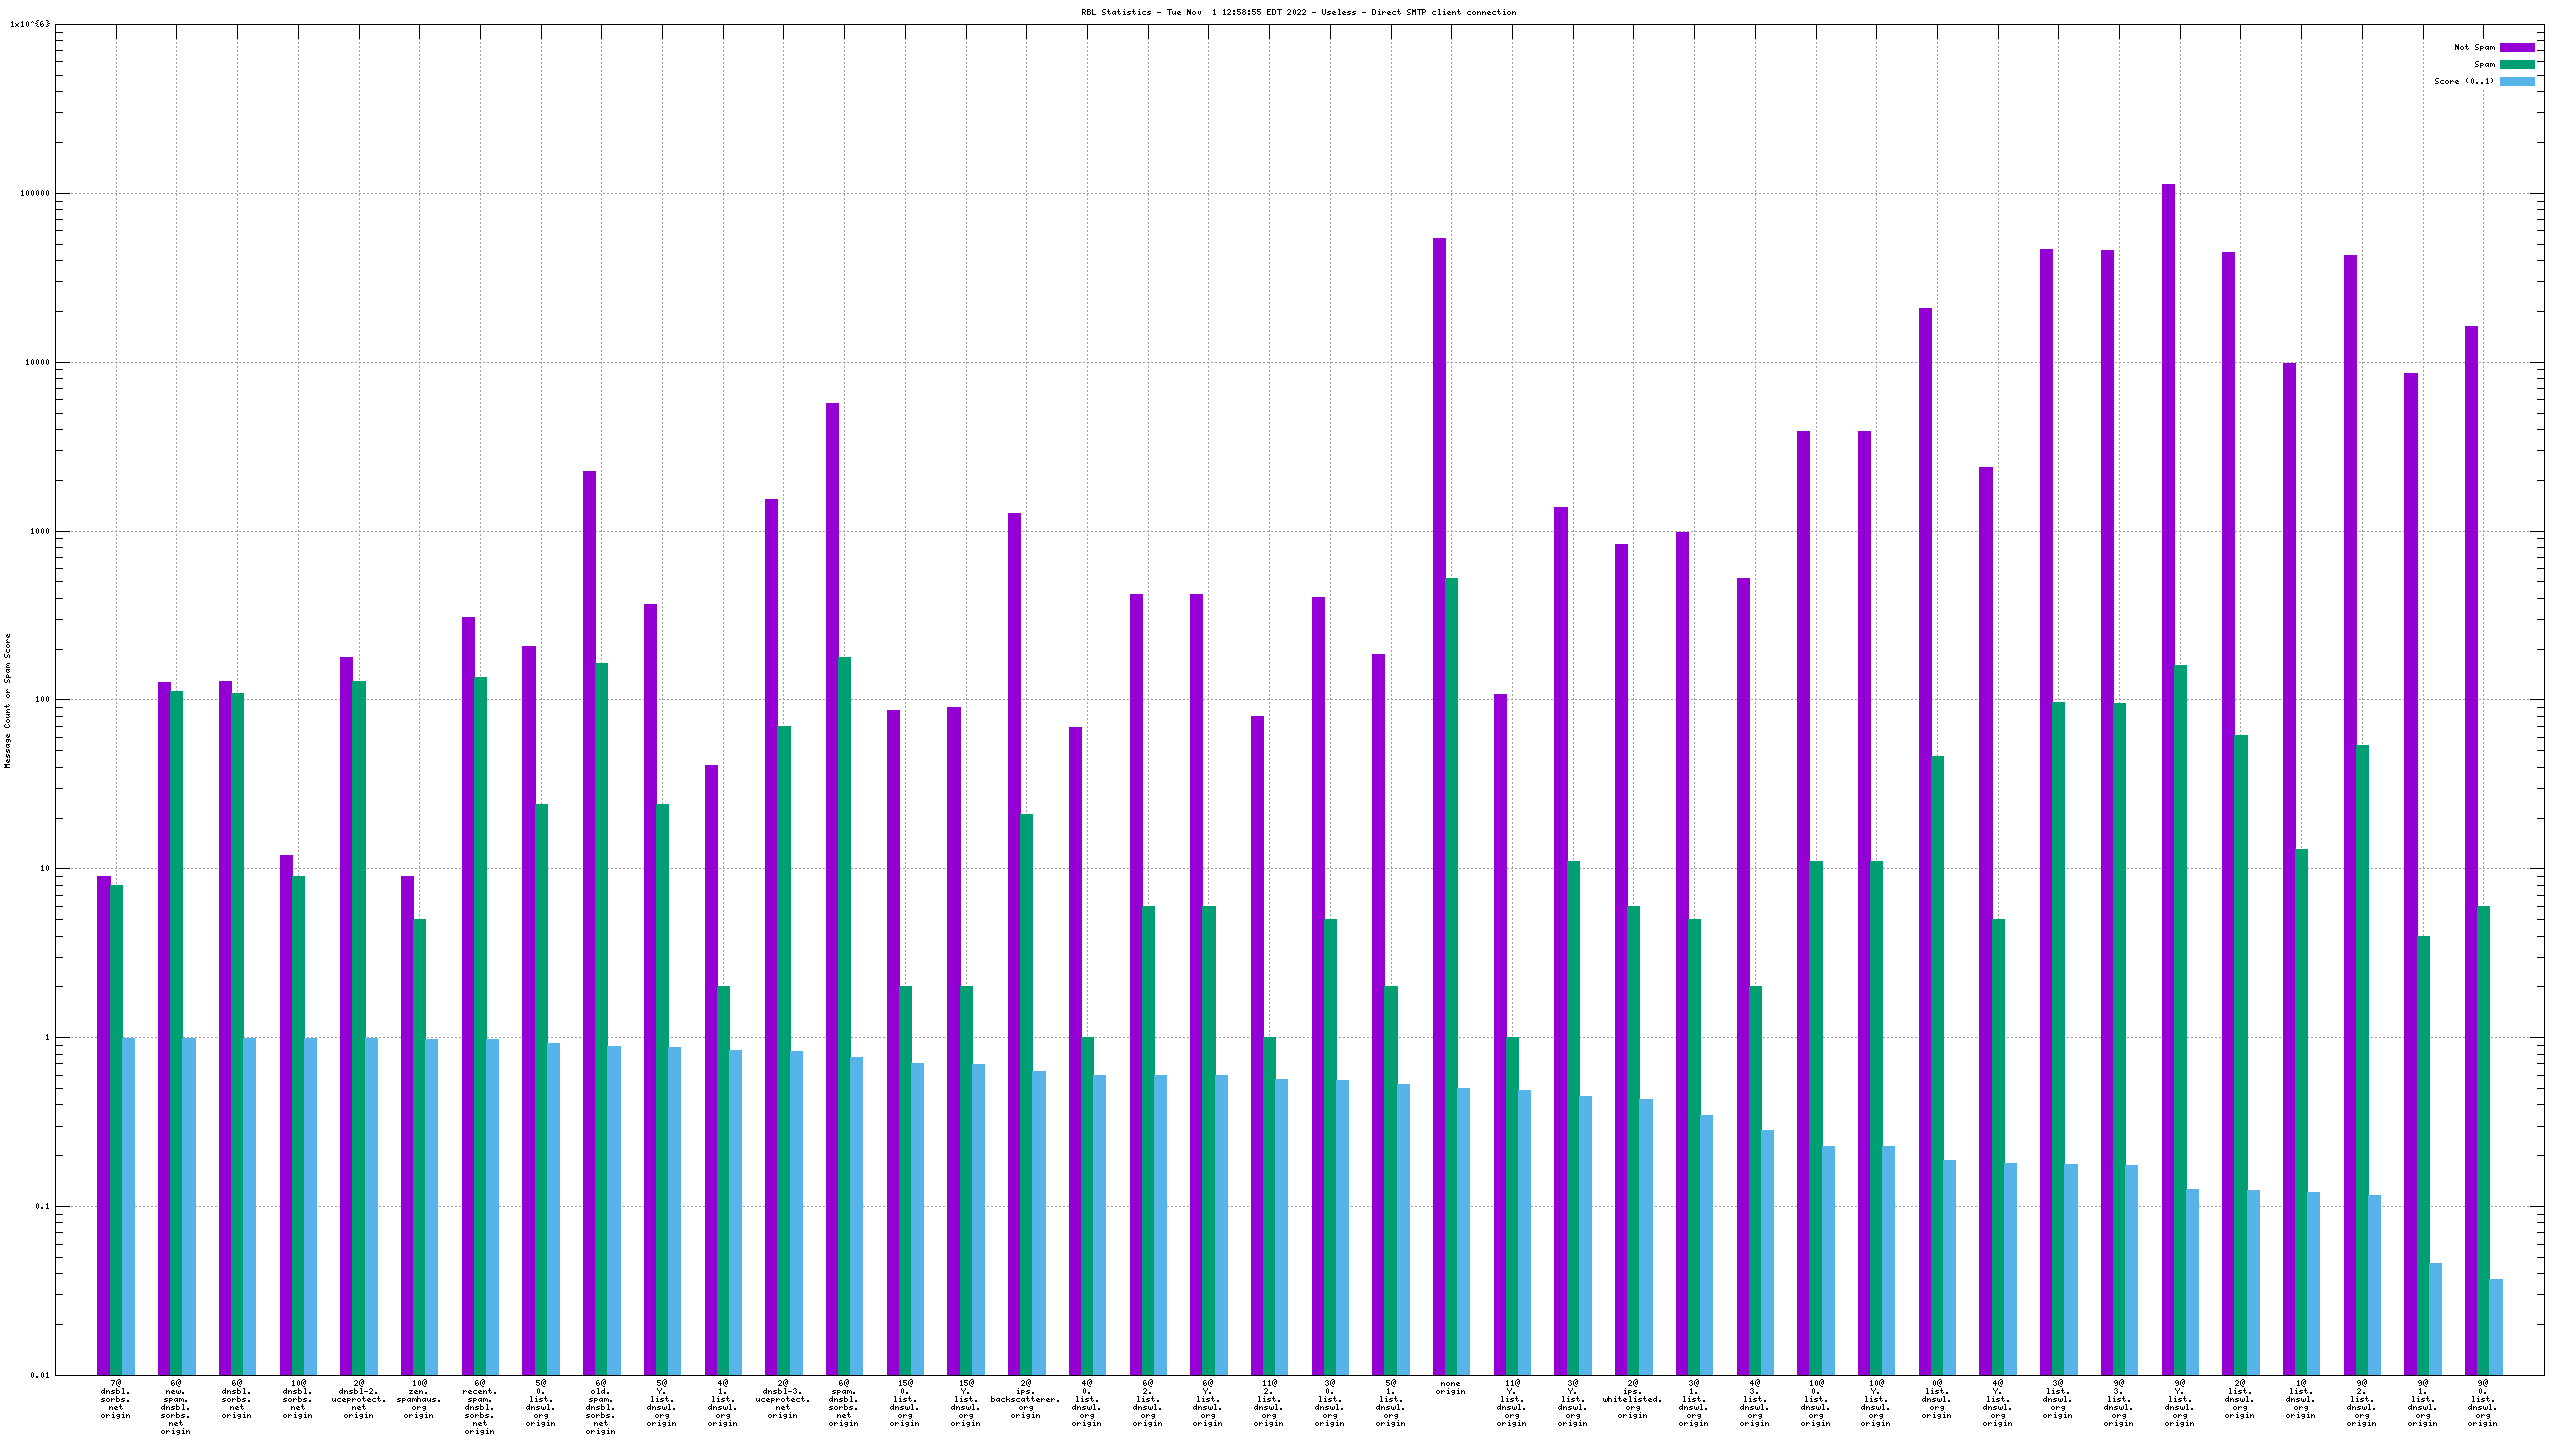
Task: Click the dnsbl-3.uceprotect.net origin x-axis label
Action: [x=783, y=1399]
